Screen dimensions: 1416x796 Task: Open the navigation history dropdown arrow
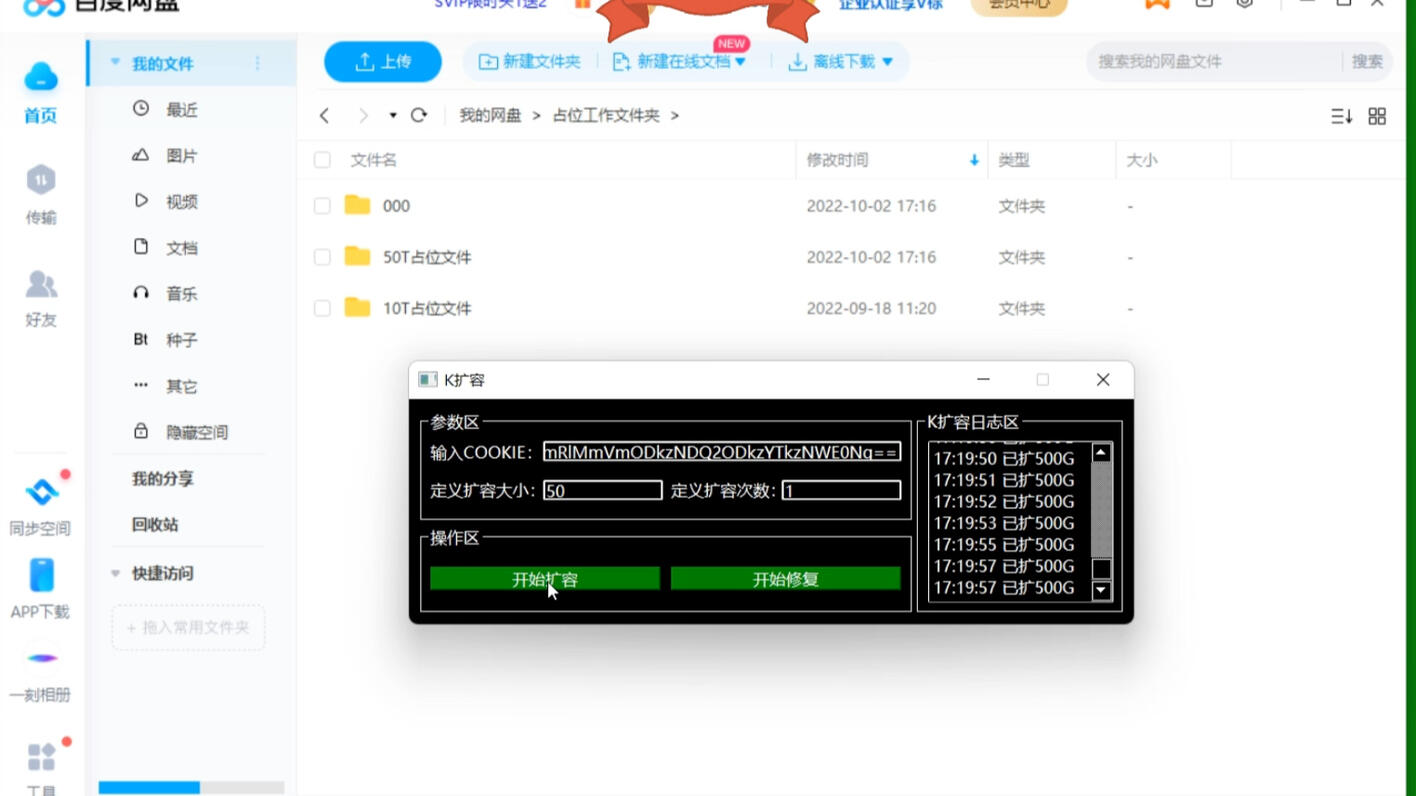pyautogui.click(x=393, y=115)
